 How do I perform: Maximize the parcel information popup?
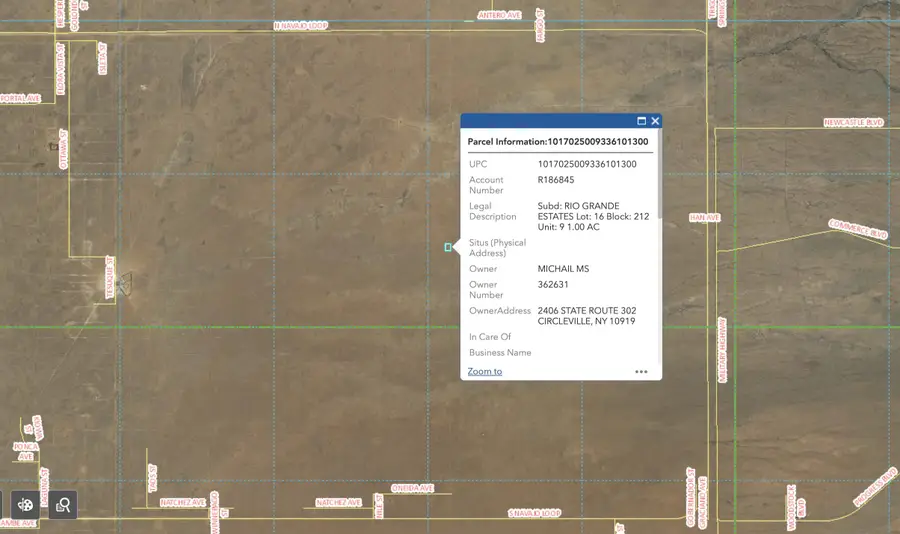[642, 121]
